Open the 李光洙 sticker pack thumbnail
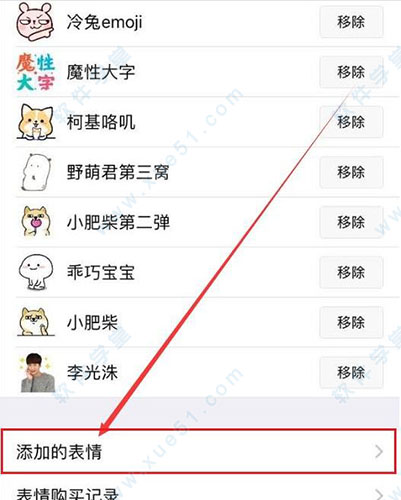The image size is (401, 500). click(x=37, y=372)
